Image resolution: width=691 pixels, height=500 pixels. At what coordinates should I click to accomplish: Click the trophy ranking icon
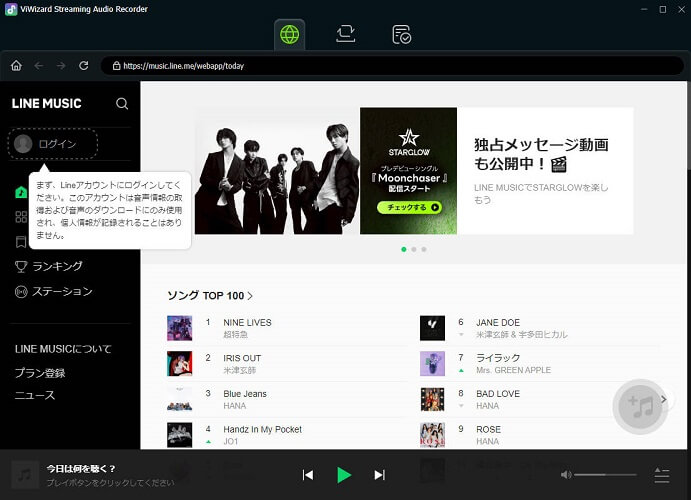click(x=21, y=267)
